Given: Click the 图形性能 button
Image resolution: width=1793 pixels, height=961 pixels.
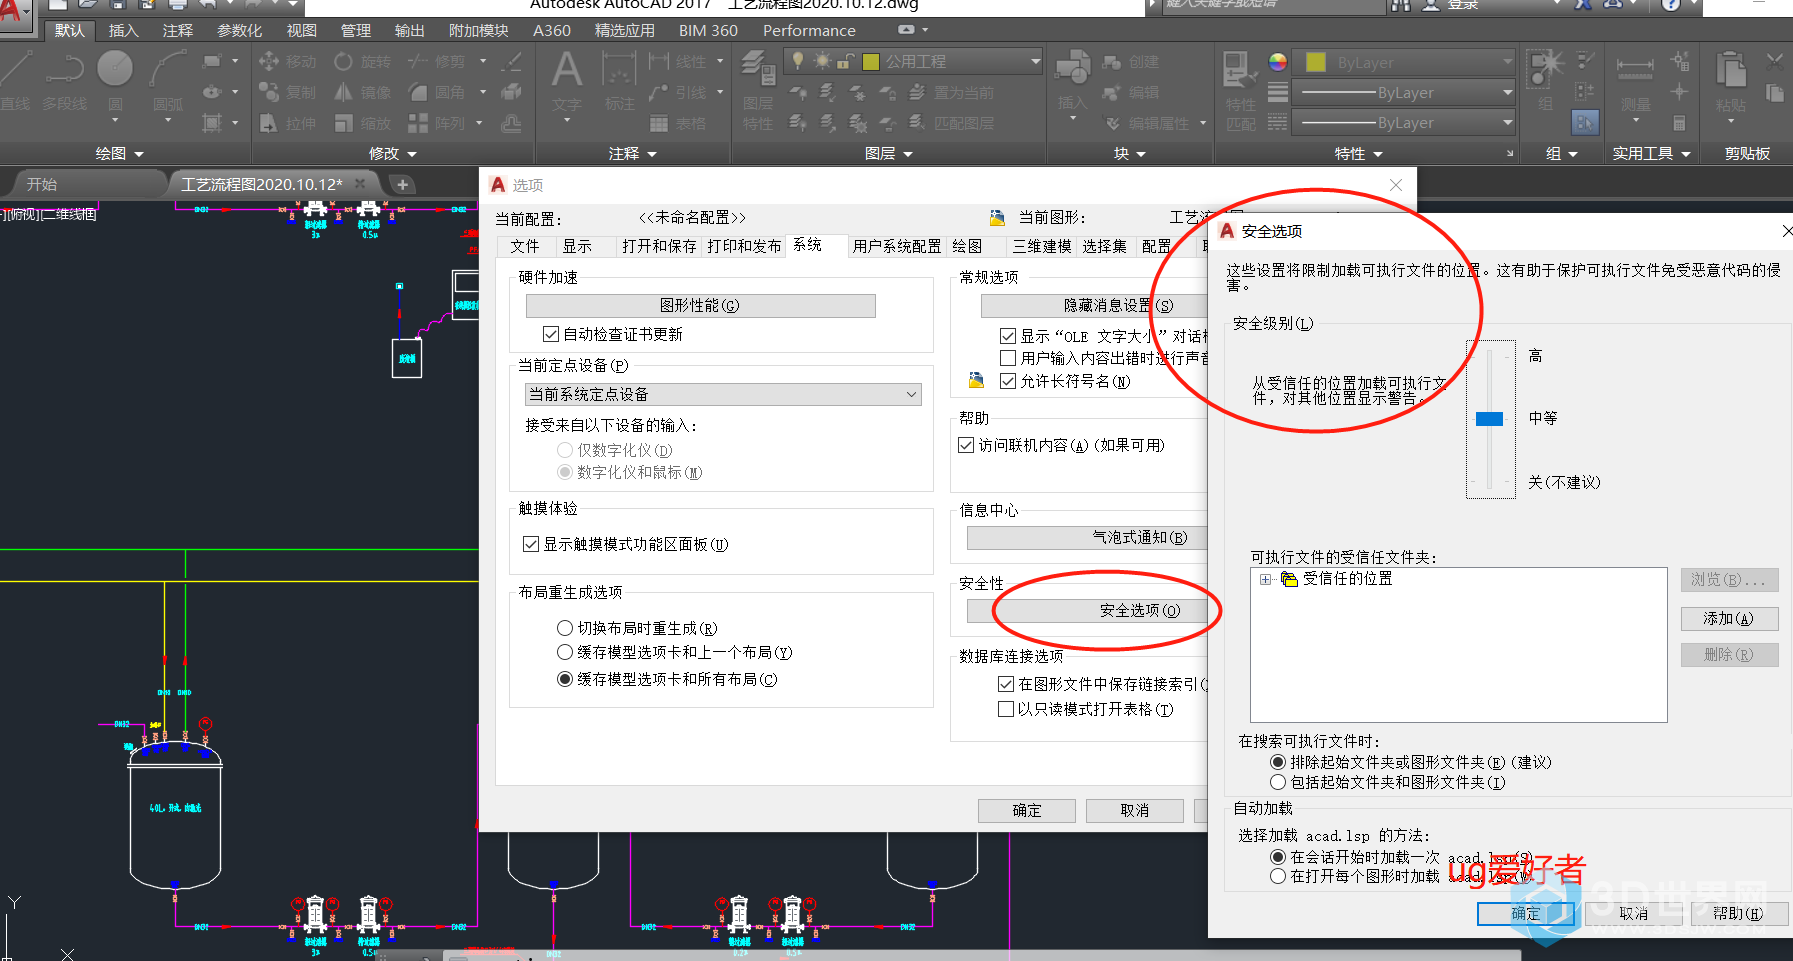Looking at the screenshot, I should click(700, 305).
